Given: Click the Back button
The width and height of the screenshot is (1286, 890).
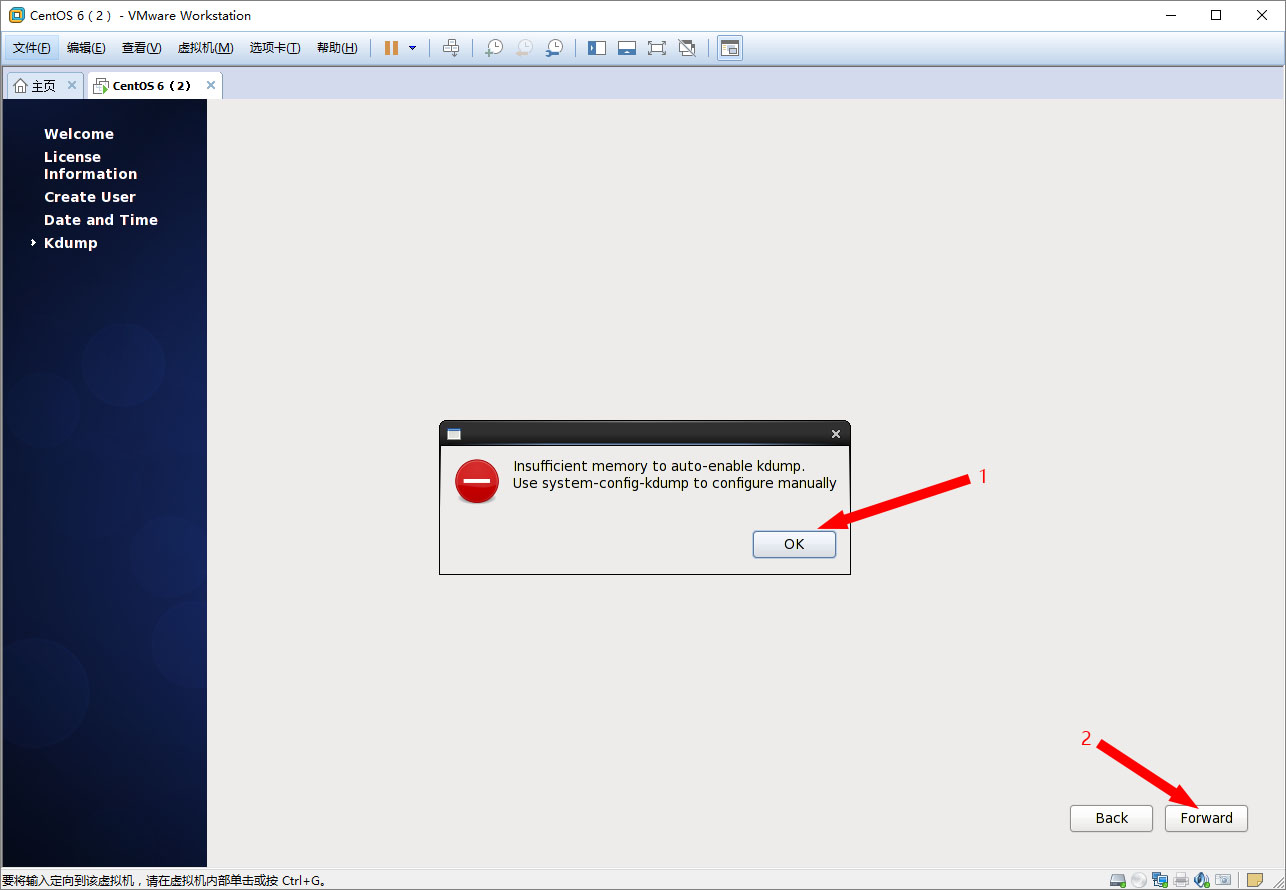Looking at the screenshot, I should click(1111, 818).
